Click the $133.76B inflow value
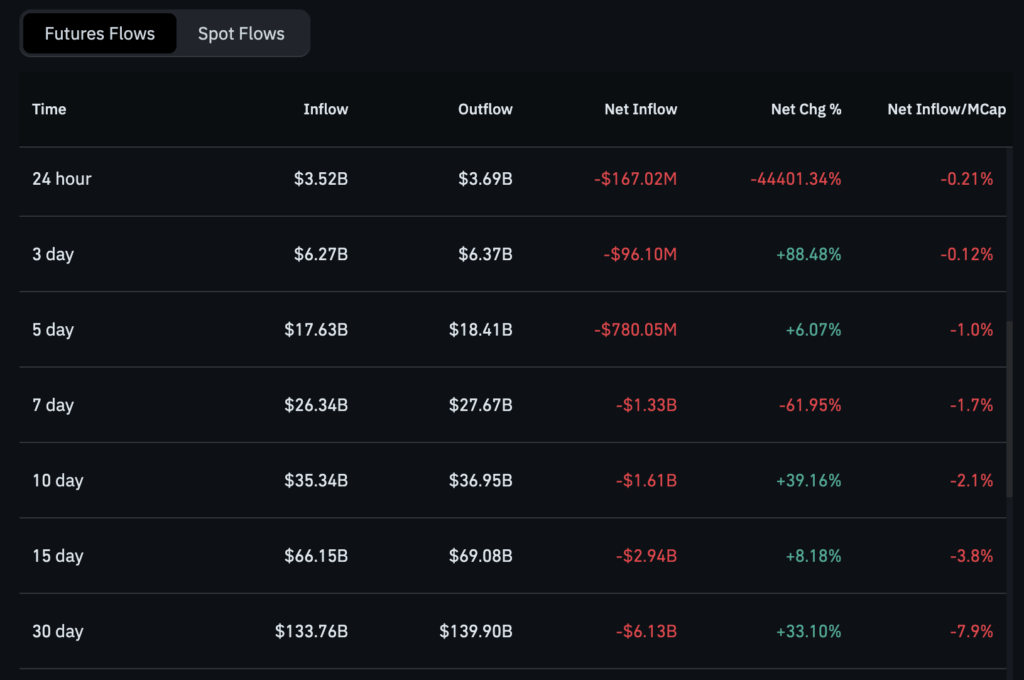1024x680 pixels. click(312, 632)
